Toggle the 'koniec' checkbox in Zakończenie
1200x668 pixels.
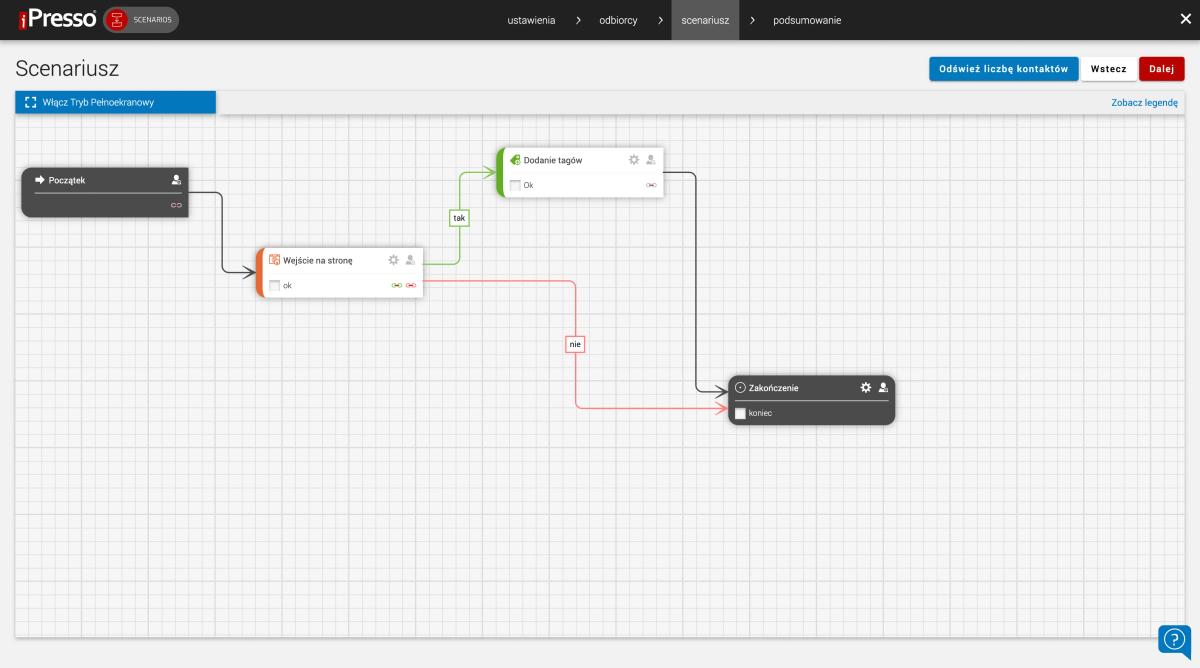point(741,413)
